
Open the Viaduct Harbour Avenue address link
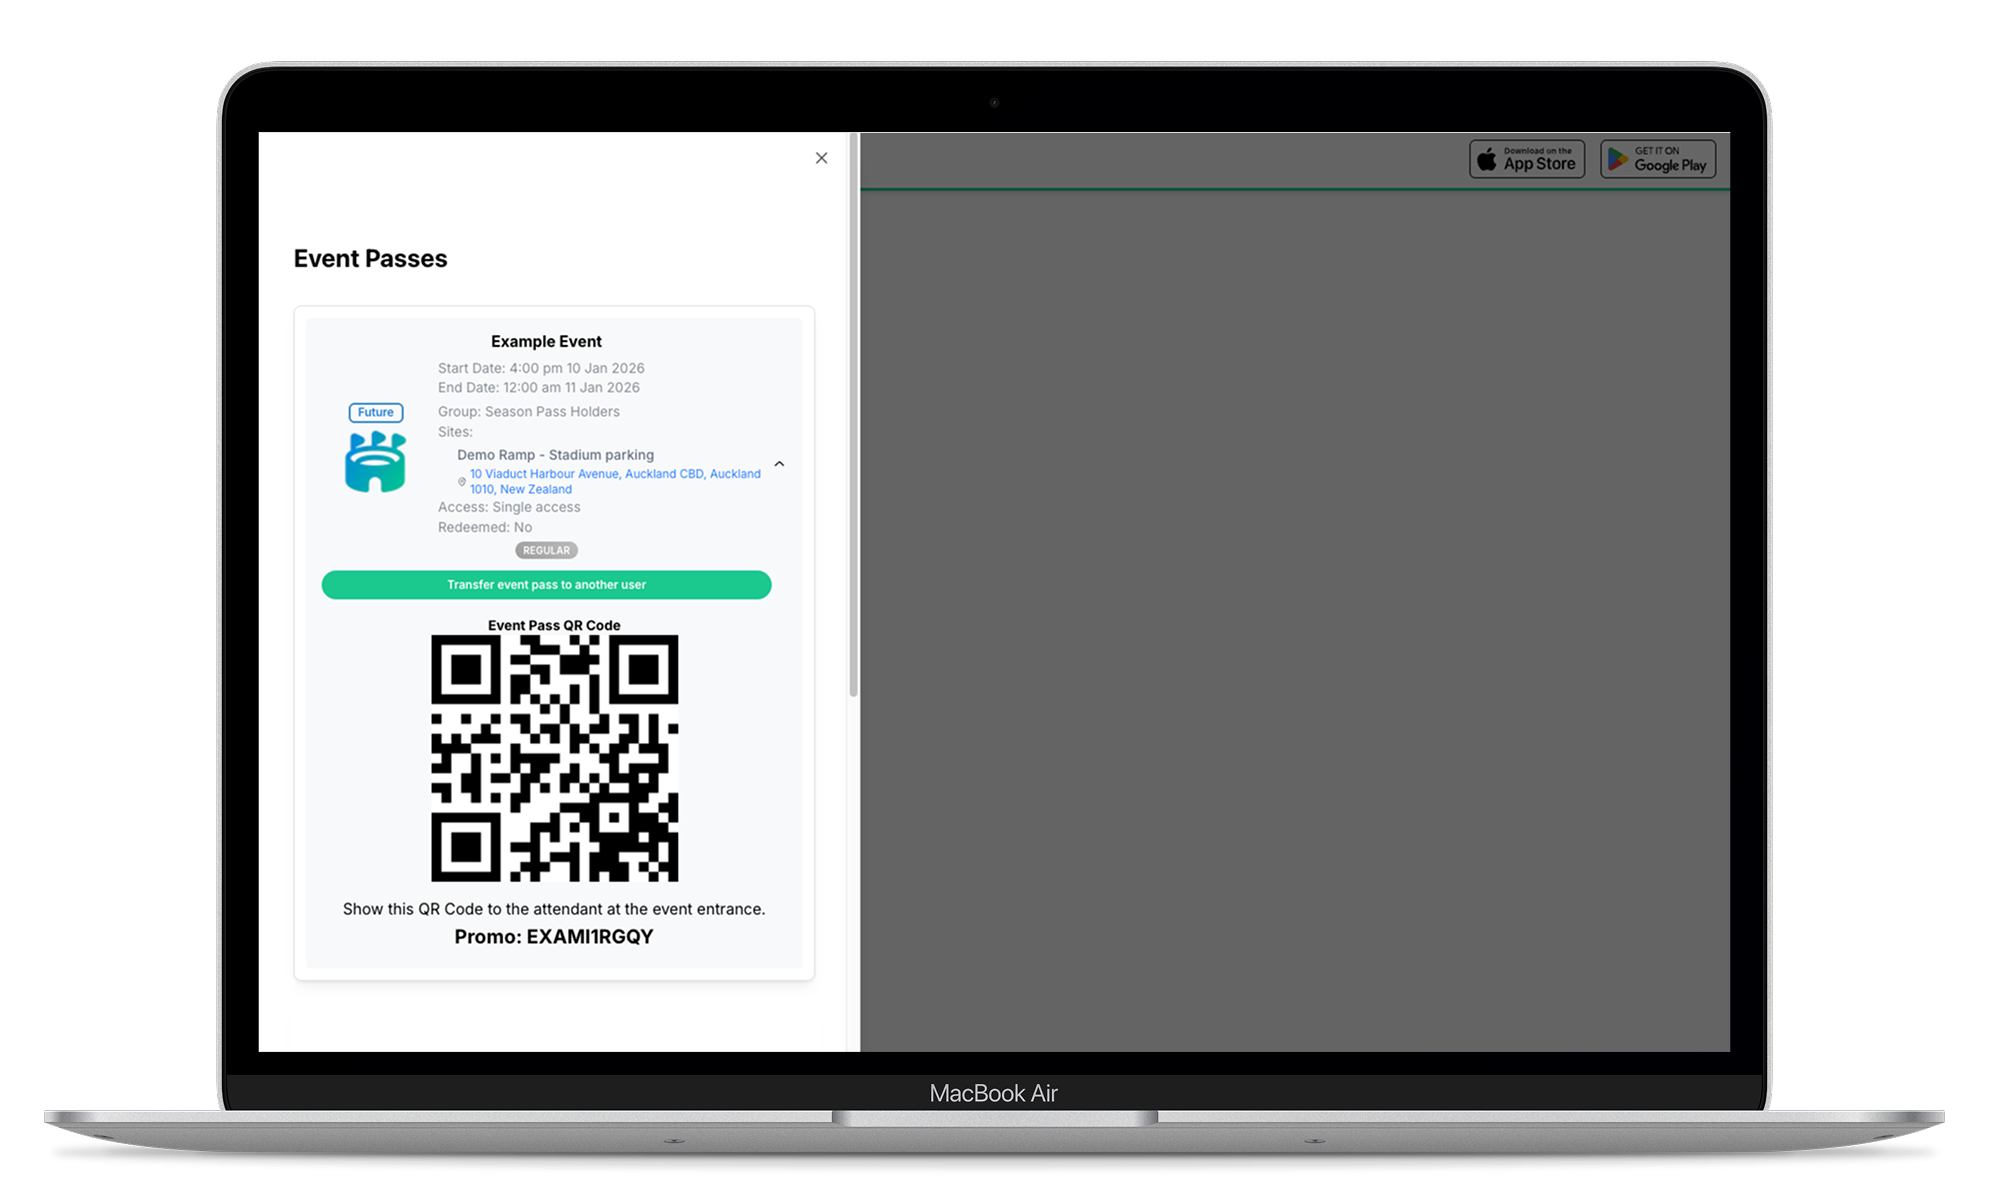pyautogui.click(x=614, y=481)
